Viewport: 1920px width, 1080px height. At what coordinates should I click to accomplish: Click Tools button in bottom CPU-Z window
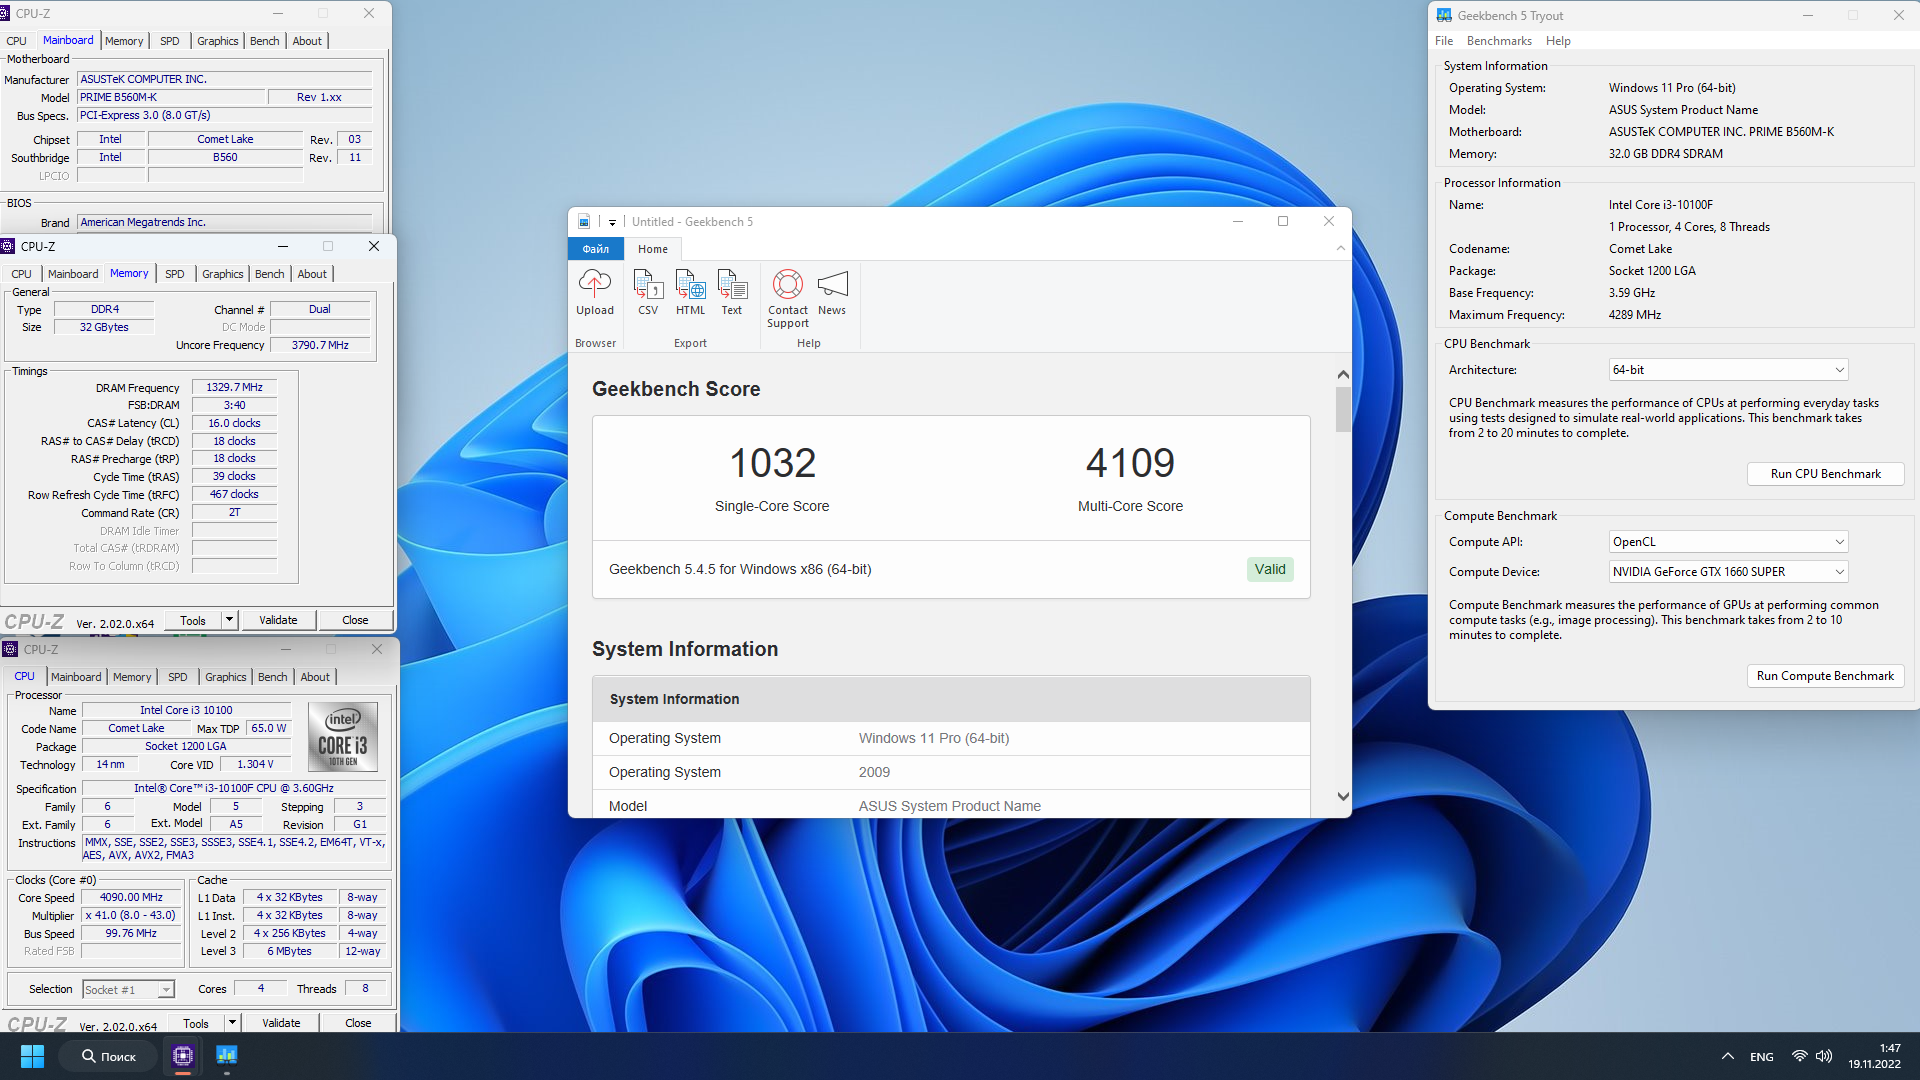pos(196,1023)
